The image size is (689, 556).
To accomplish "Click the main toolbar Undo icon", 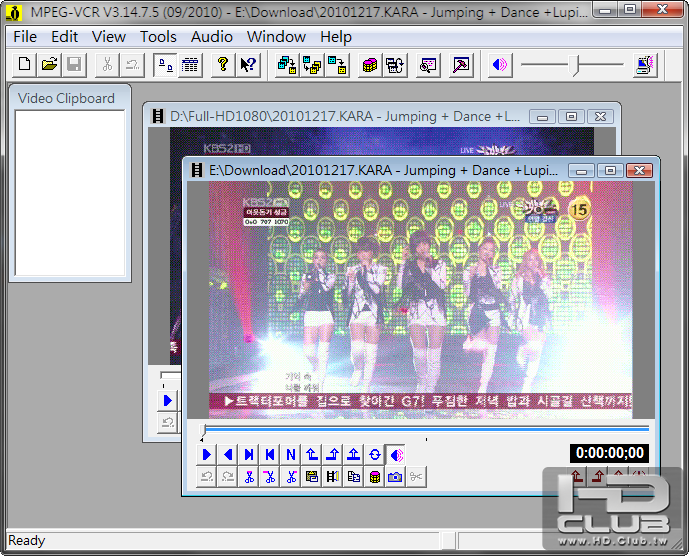I will click(x=132, y=65).
